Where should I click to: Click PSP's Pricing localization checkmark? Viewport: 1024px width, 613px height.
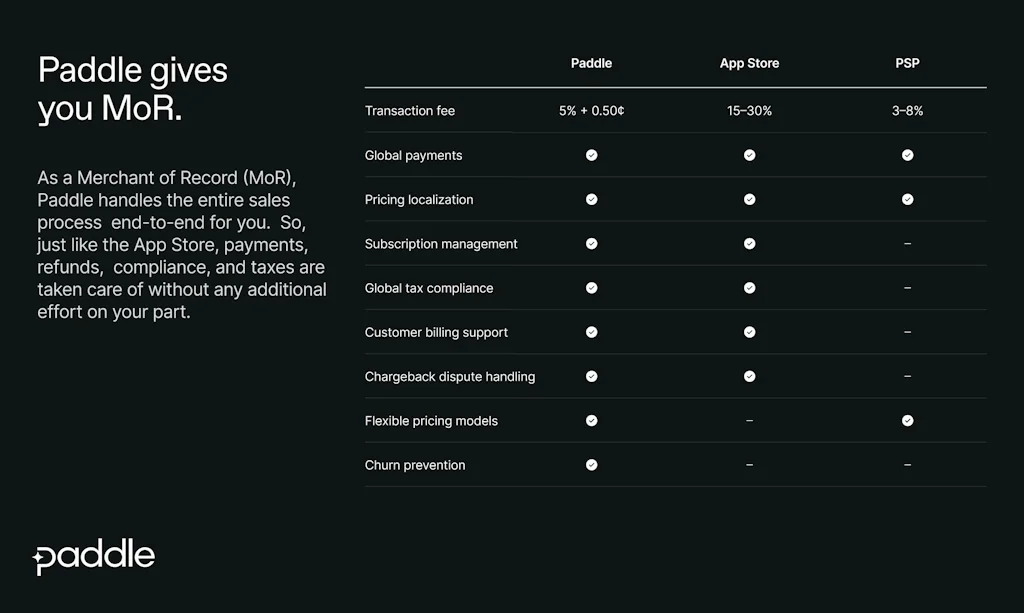(x=907, y=199)
